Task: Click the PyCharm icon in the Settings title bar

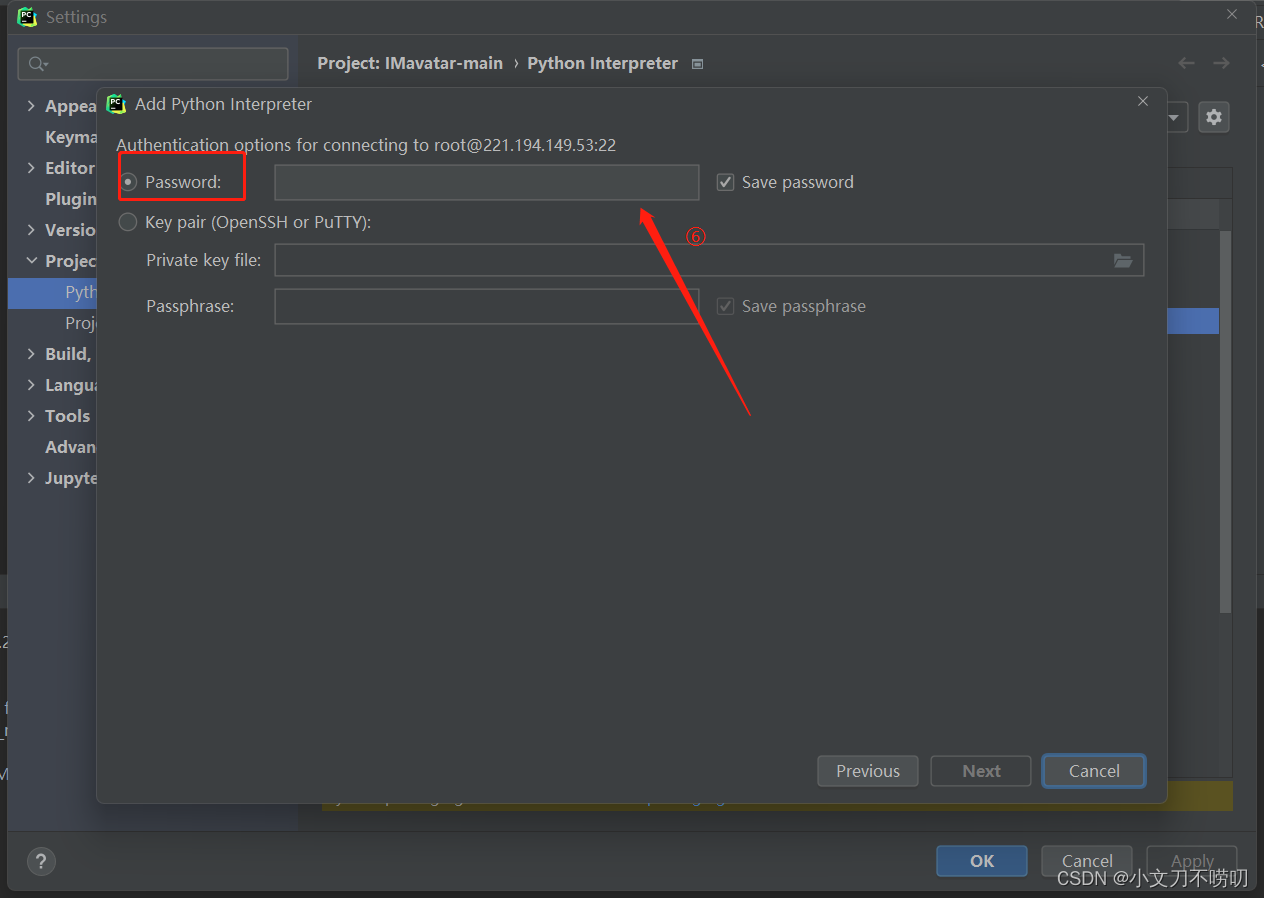Action: (x=27, y=16)
